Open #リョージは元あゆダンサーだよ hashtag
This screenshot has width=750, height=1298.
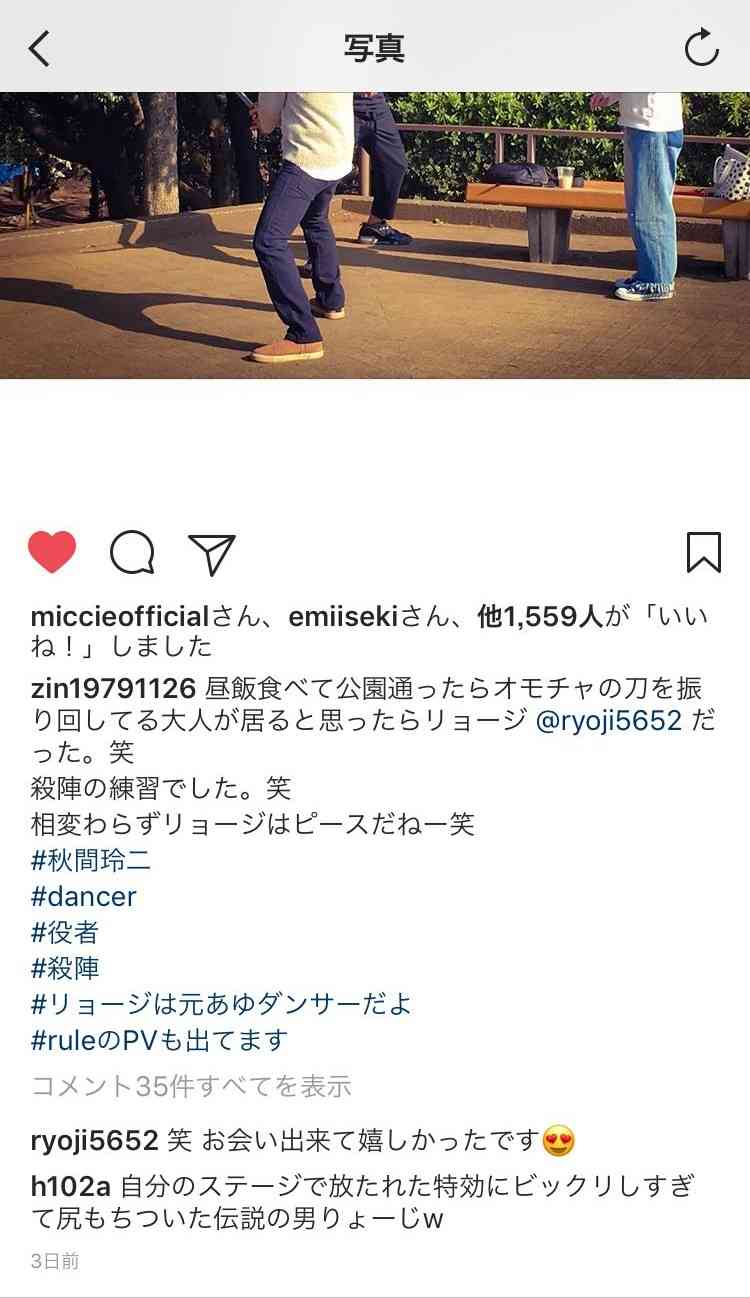point(221,1004)
